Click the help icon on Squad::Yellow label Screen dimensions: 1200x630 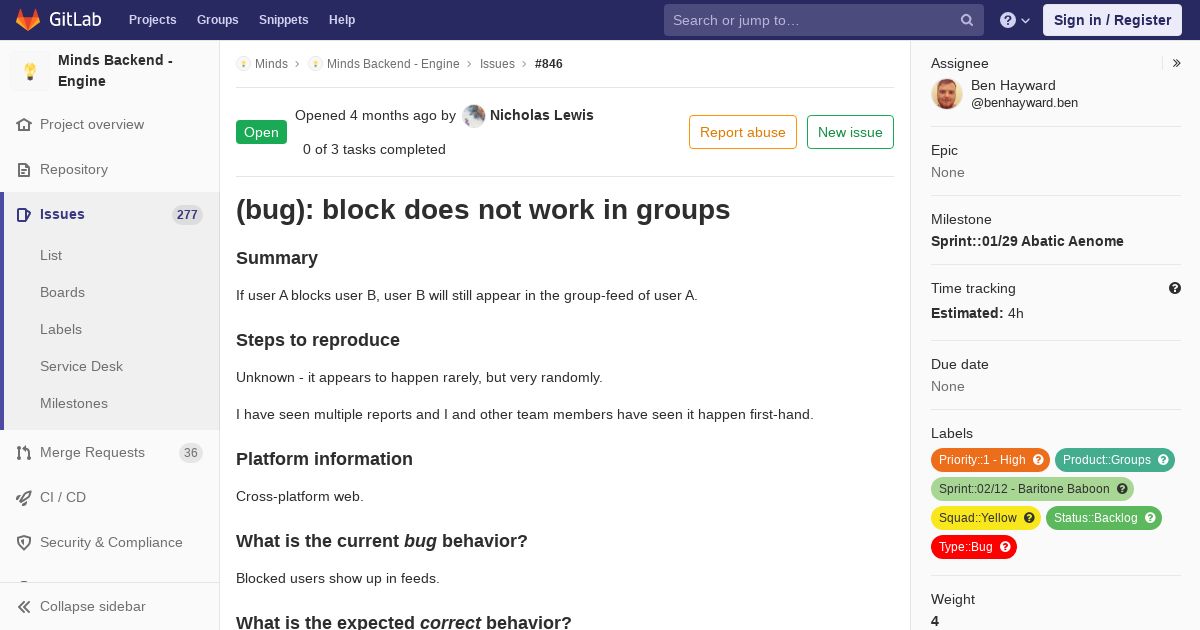click(1029, 518)
